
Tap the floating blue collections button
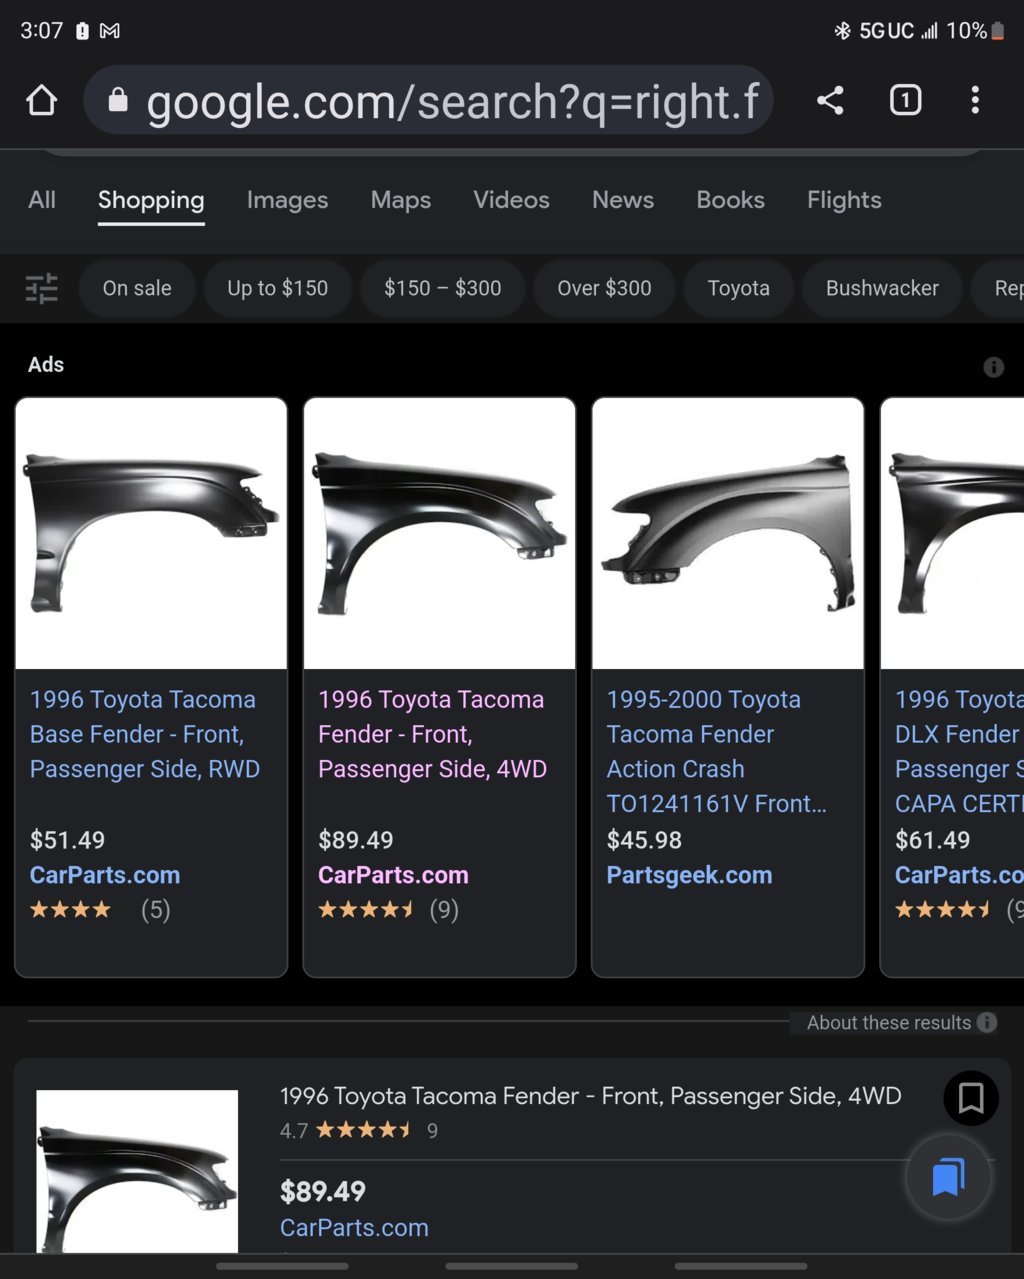point(948,1177)
